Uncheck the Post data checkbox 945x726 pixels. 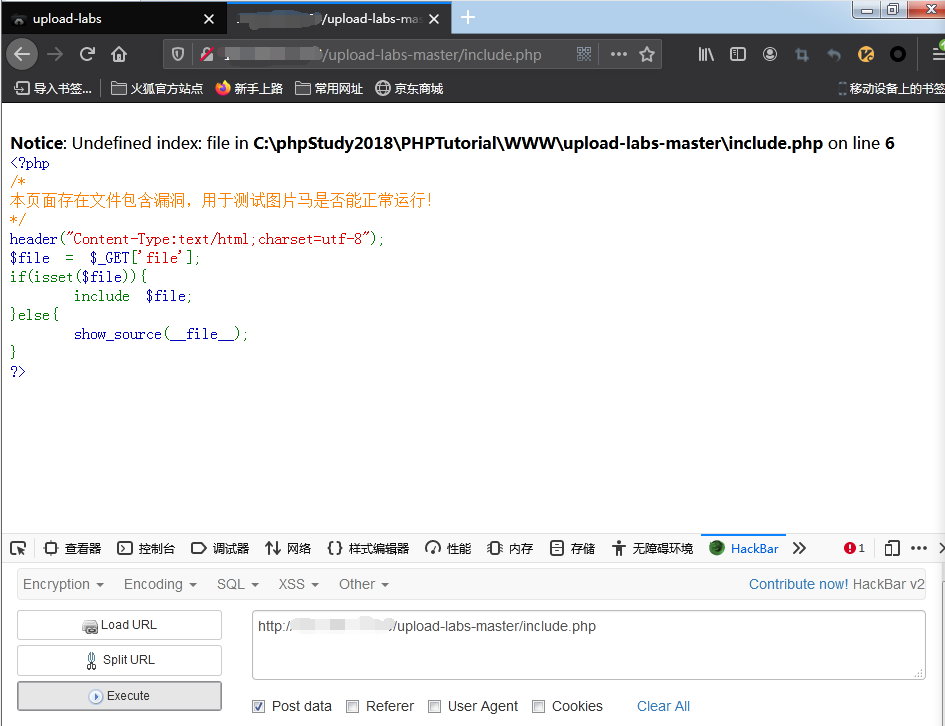point(258,706)
